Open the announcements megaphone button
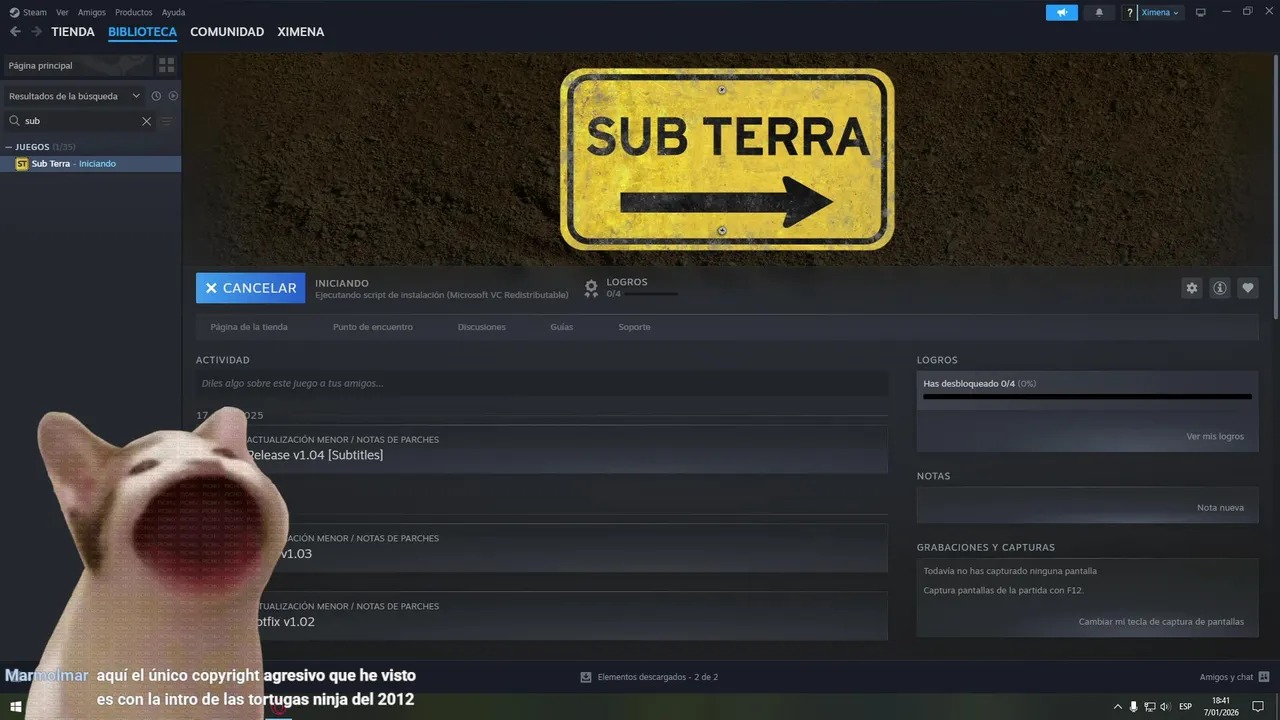 [1062, 12]
